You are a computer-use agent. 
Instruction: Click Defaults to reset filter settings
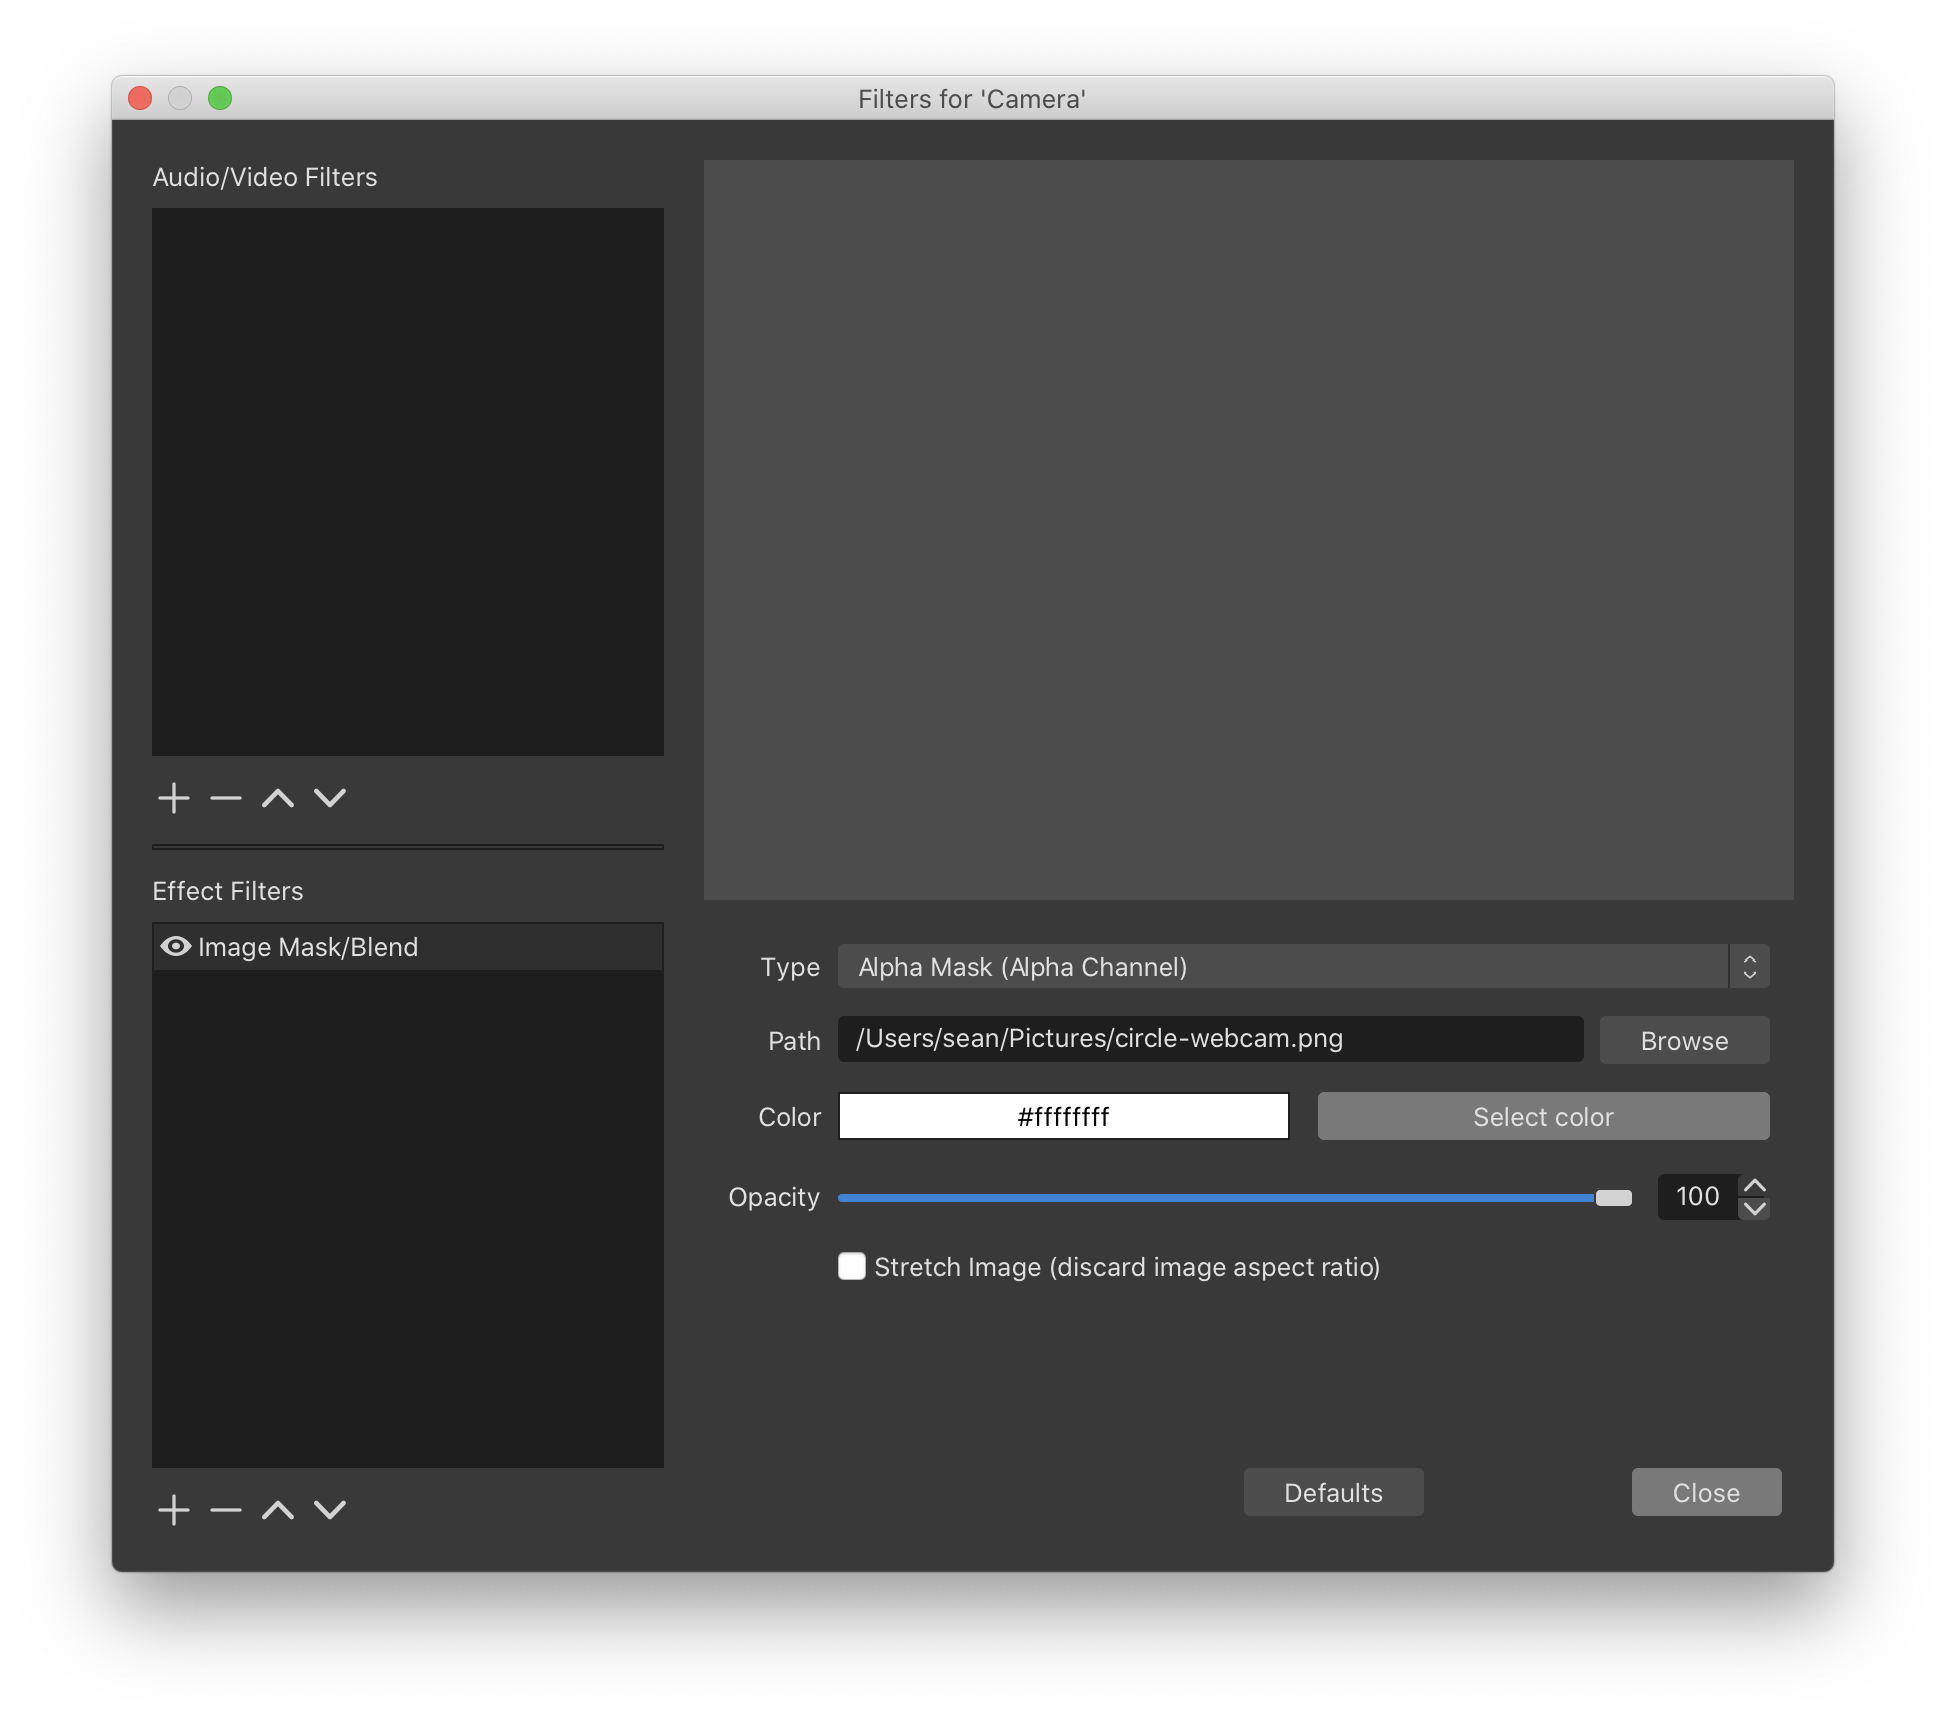pyautogui.click(x=1332, y=1493)
